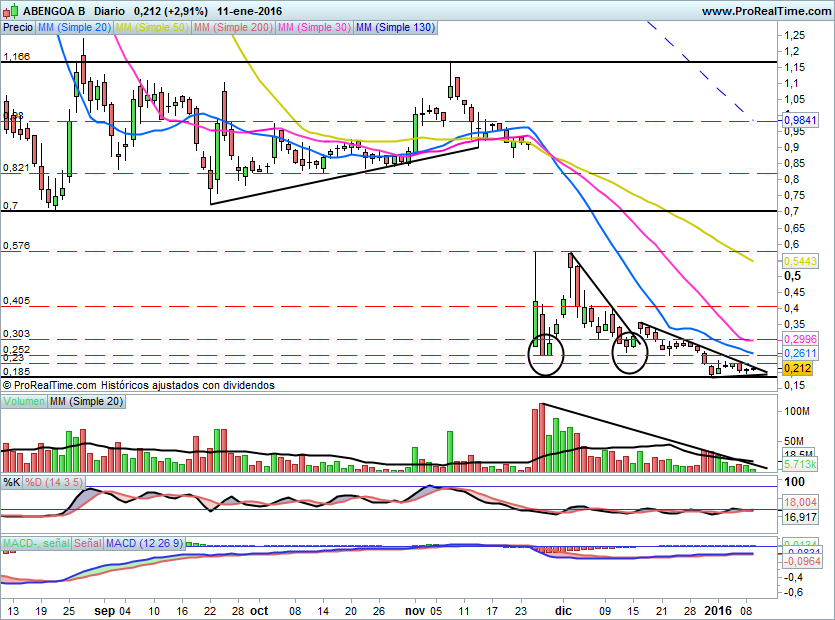Click the yellow MM (Simple 50) label
The image size is (835, 620).
point(152,28)
